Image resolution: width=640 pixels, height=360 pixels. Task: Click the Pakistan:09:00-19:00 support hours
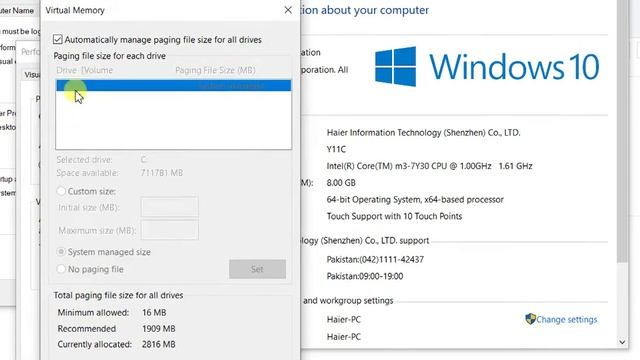point(365,276)
